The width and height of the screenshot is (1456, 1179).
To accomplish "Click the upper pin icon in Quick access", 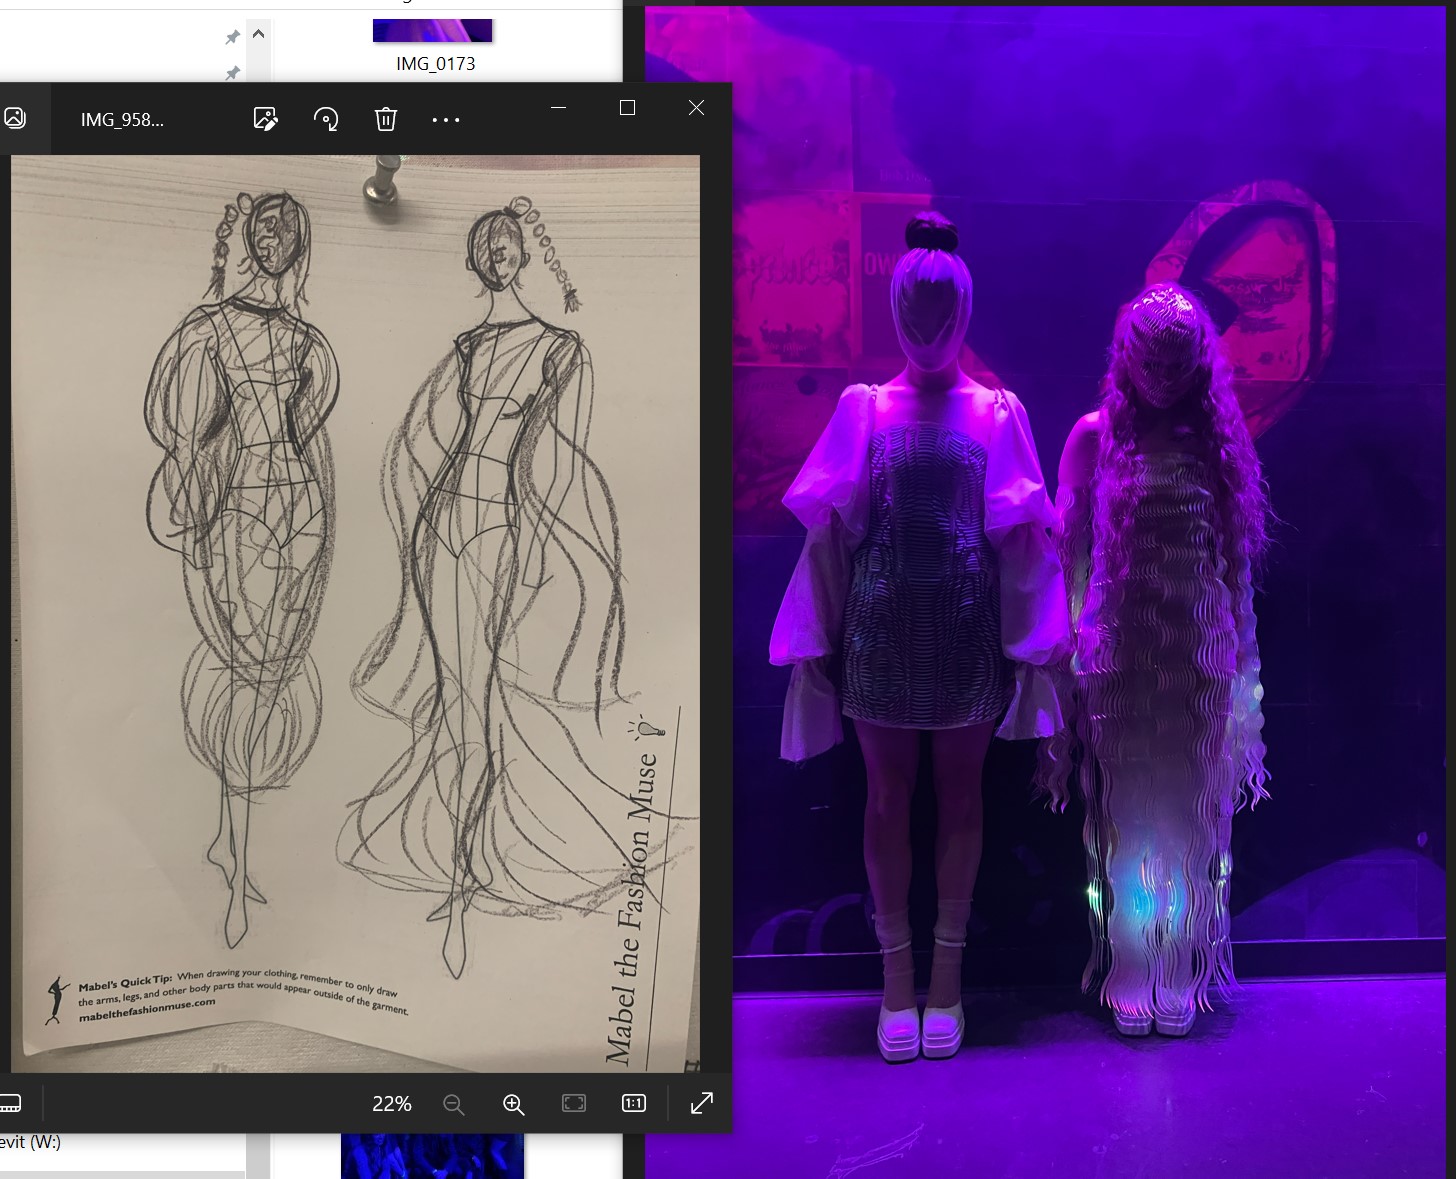I will pos(232,37).
